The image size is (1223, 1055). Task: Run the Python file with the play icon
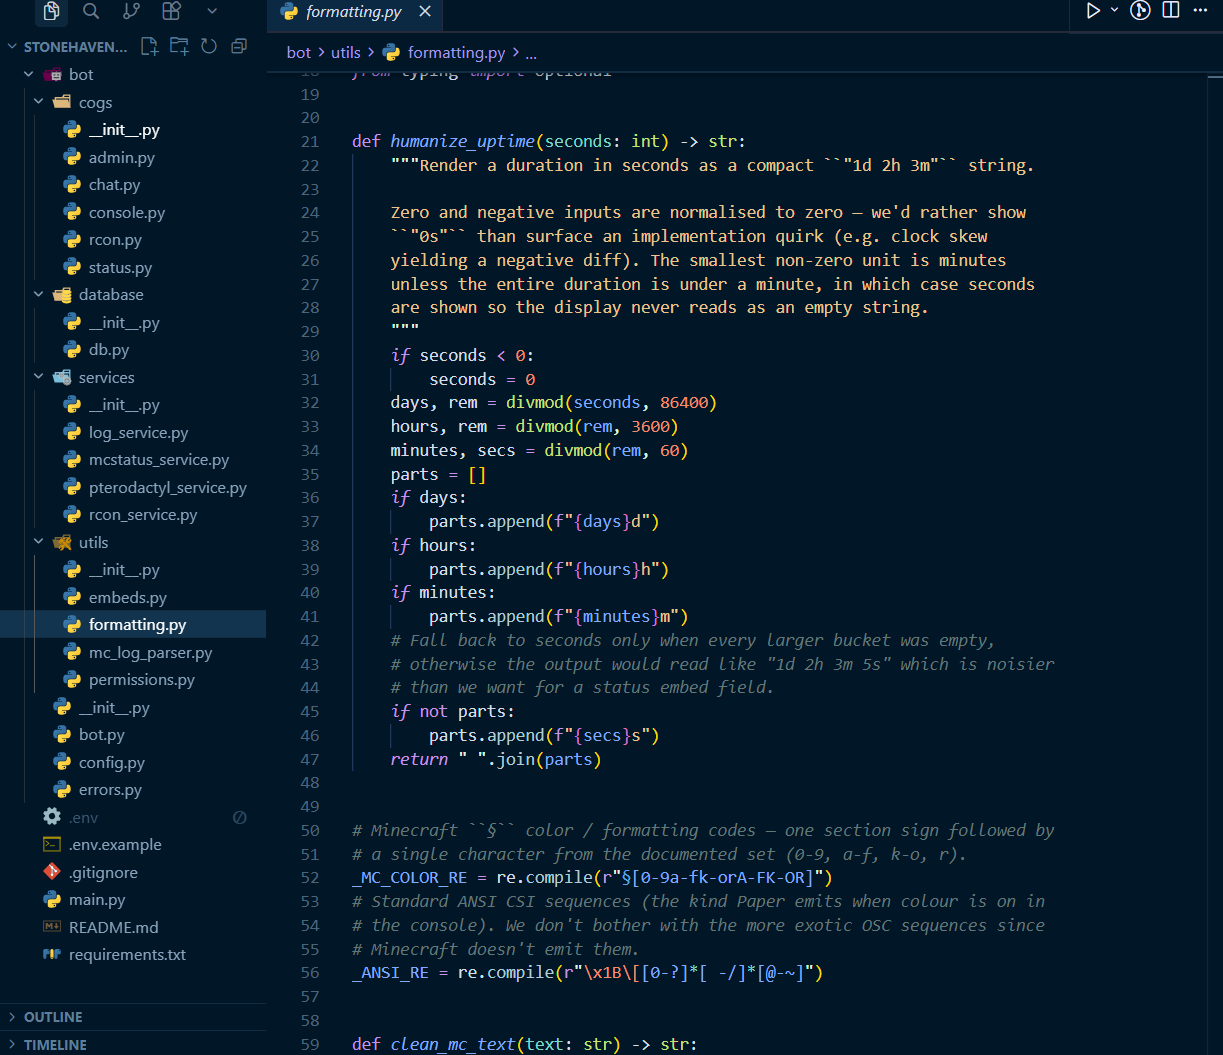click(1093, 11)
